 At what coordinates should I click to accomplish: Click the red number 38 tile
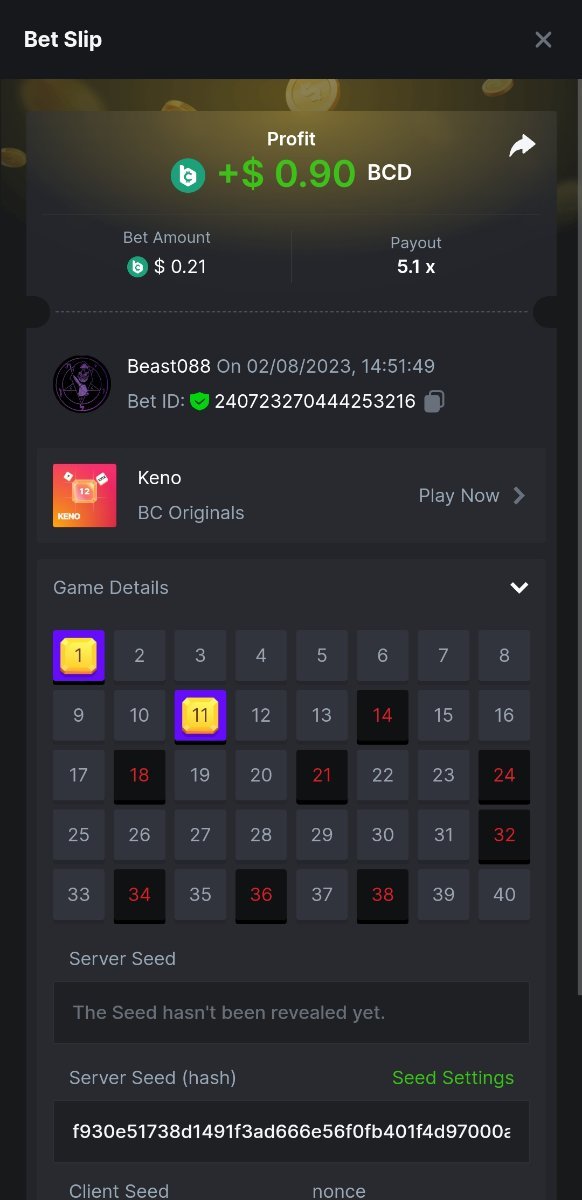click(x=383, y=896)
